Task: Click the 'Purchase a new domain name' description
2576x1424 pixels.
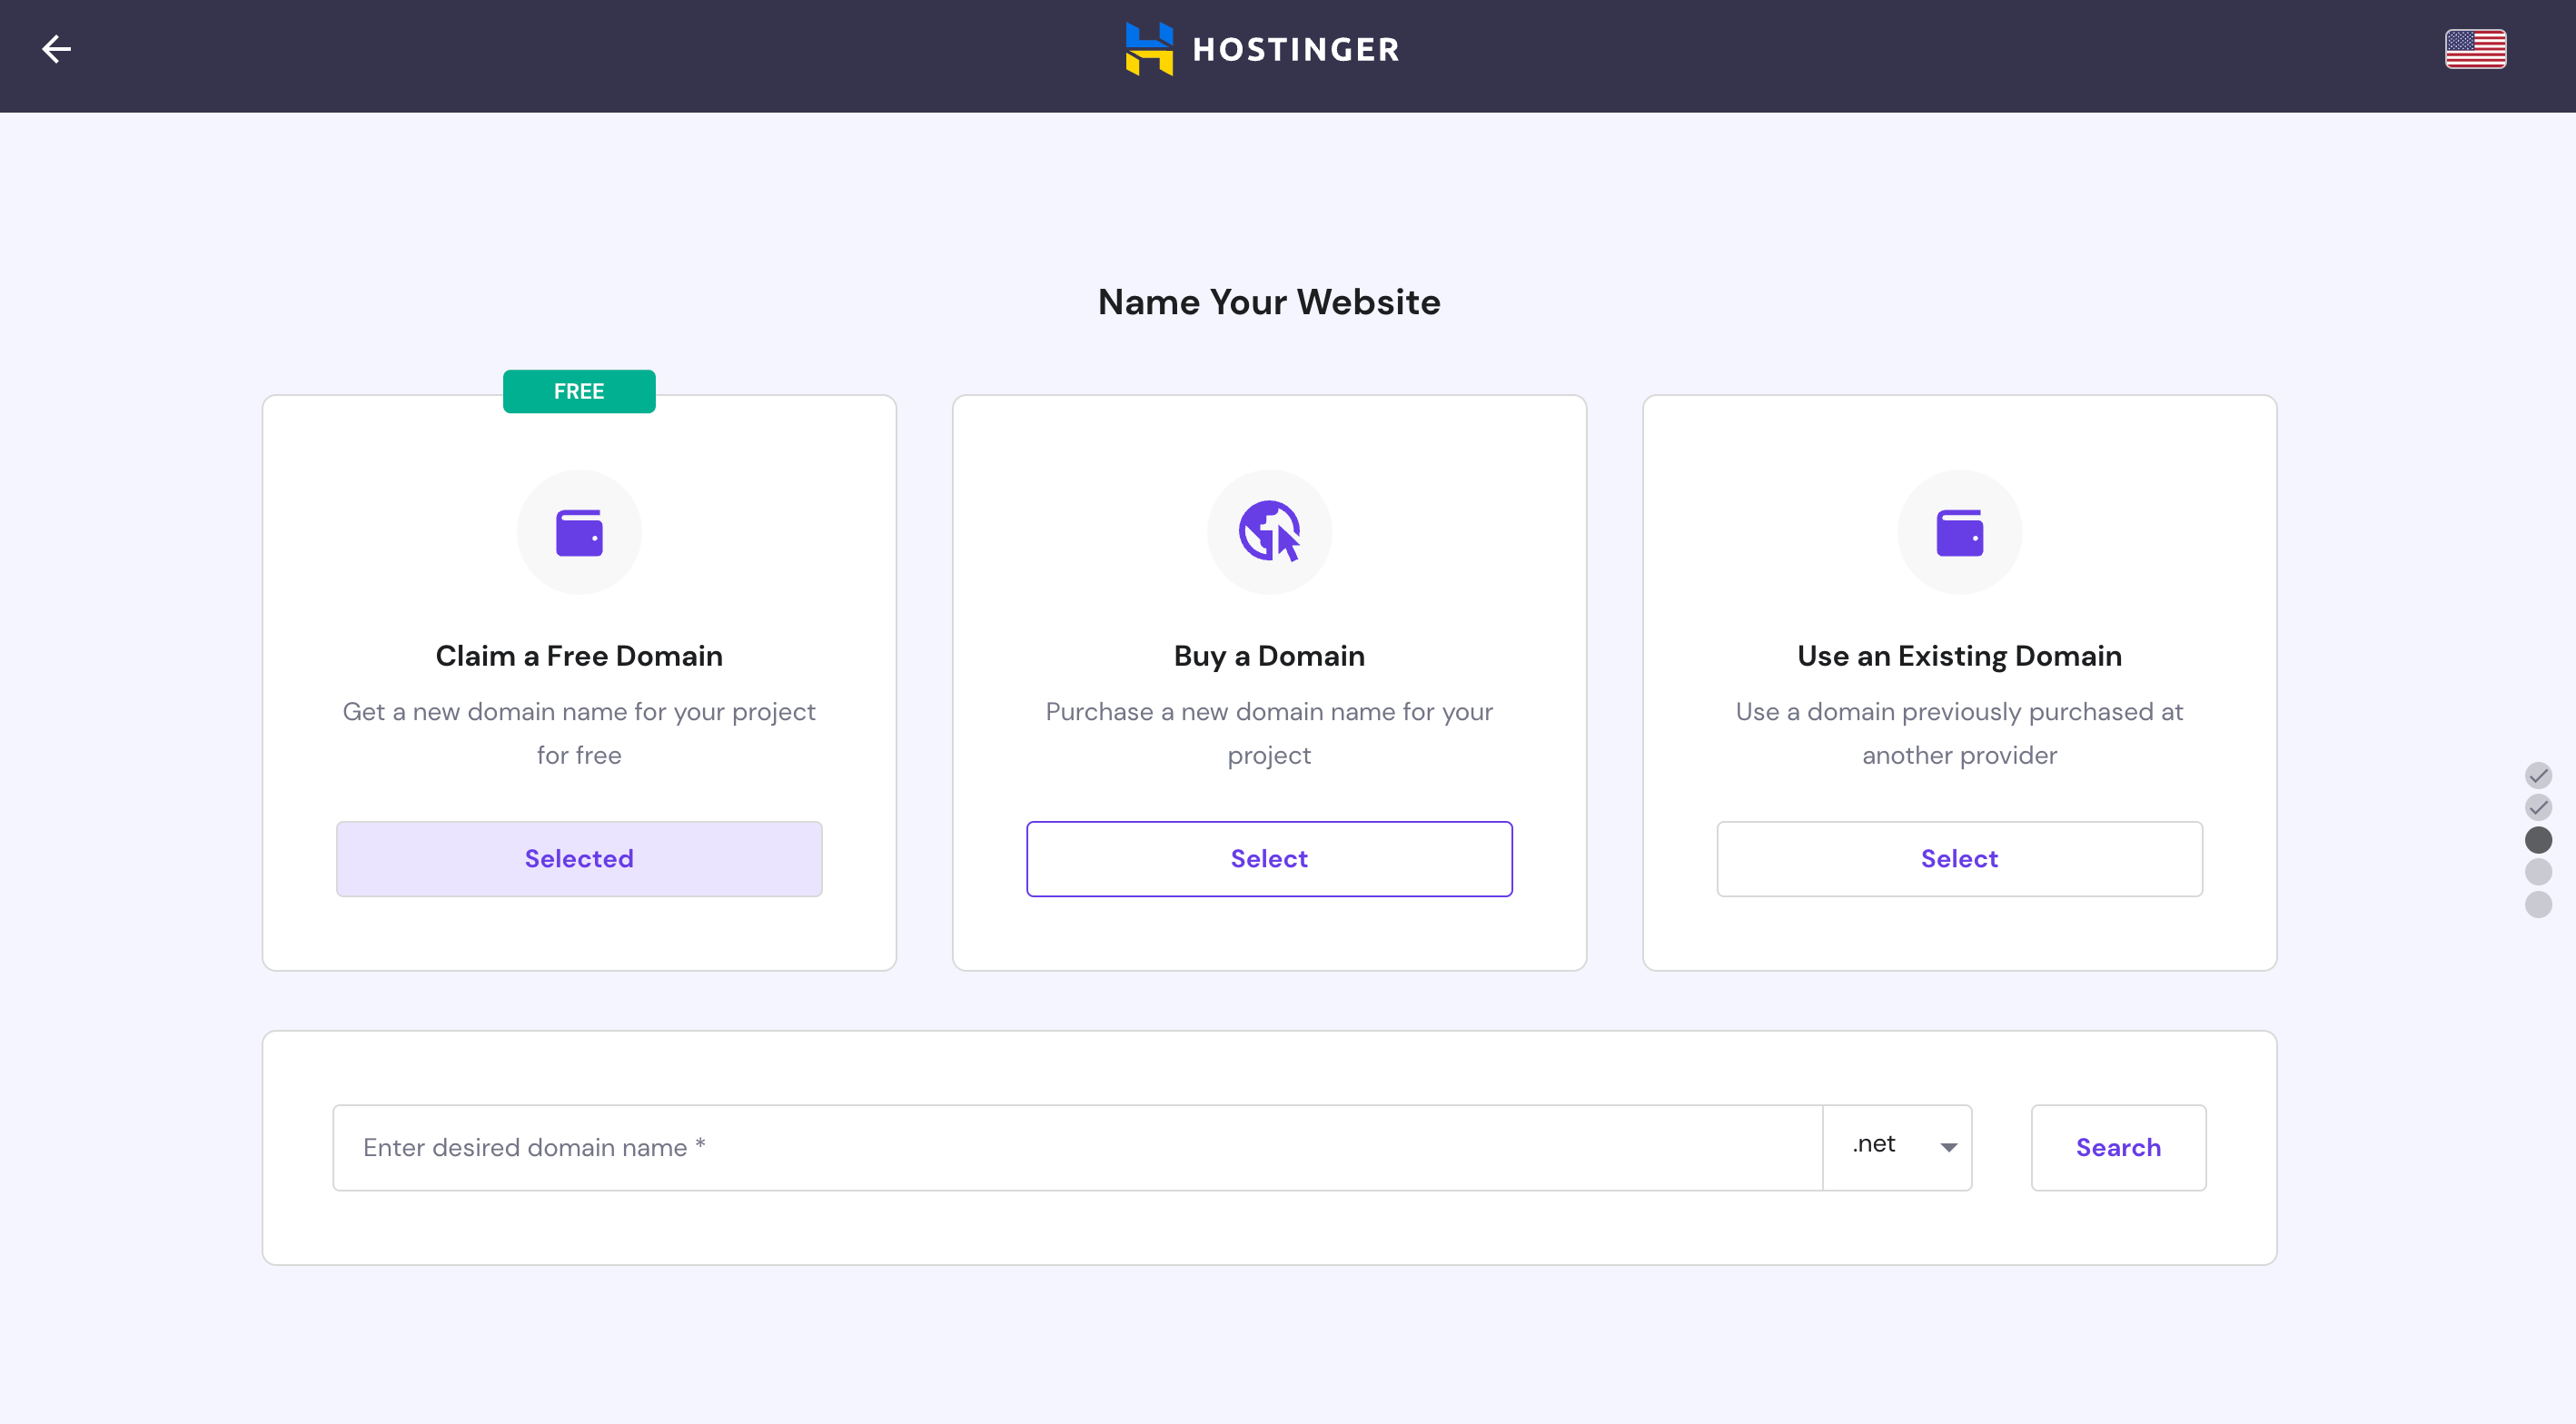Action: pyautogui.click(x=1269, y=733)
